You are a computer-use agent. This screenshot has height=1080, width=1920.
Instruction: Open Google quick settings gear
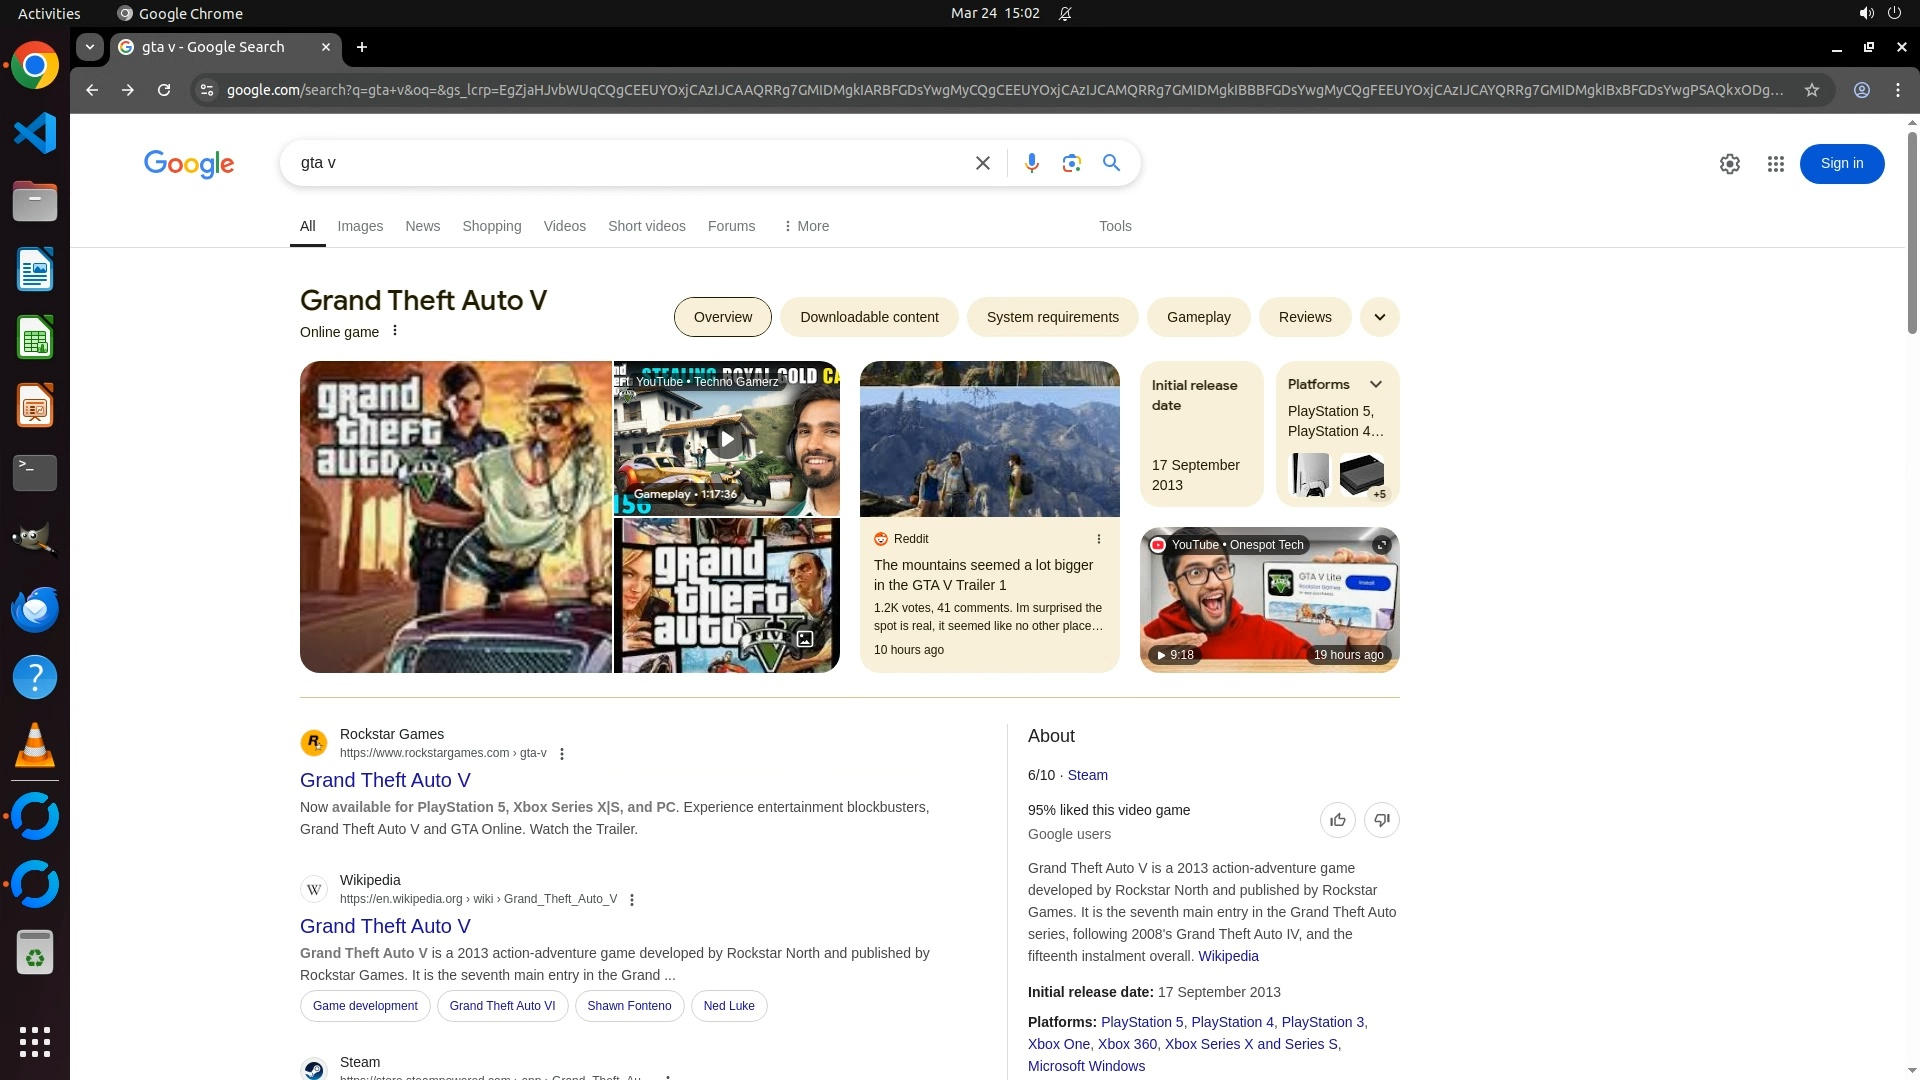point(1729,164)
